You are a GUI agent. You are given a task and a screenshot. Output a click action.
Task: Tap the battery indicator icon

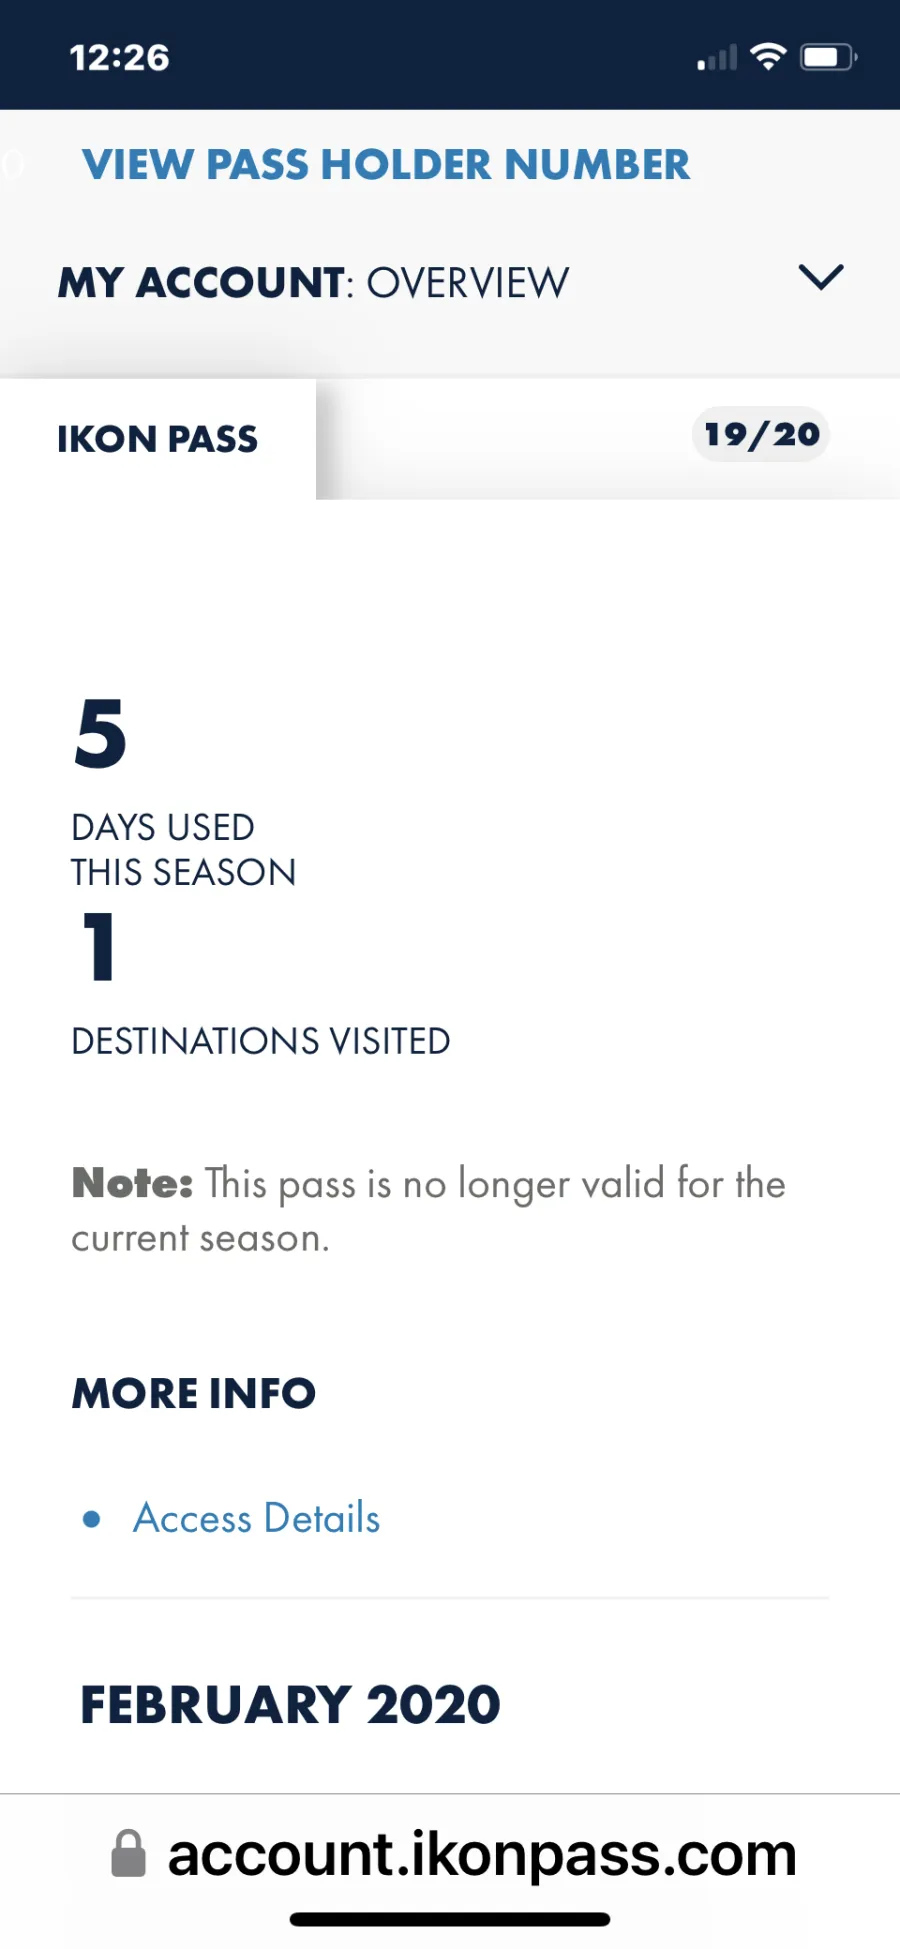click(828, 57)
